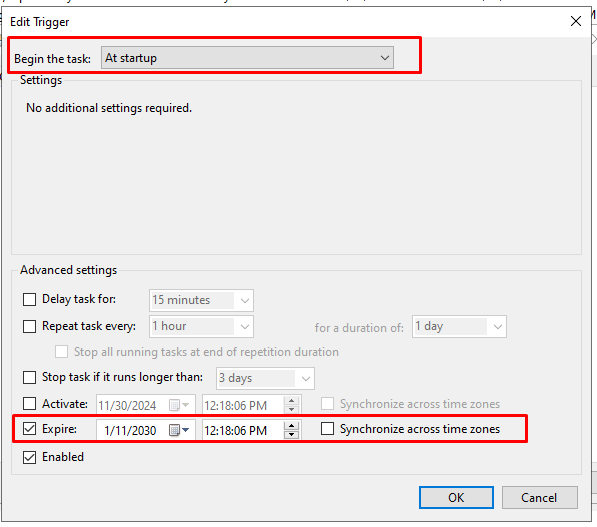Screen dimensions: 597x527
Task: Click the Expire time up arrow
Action: pos(291,426)
